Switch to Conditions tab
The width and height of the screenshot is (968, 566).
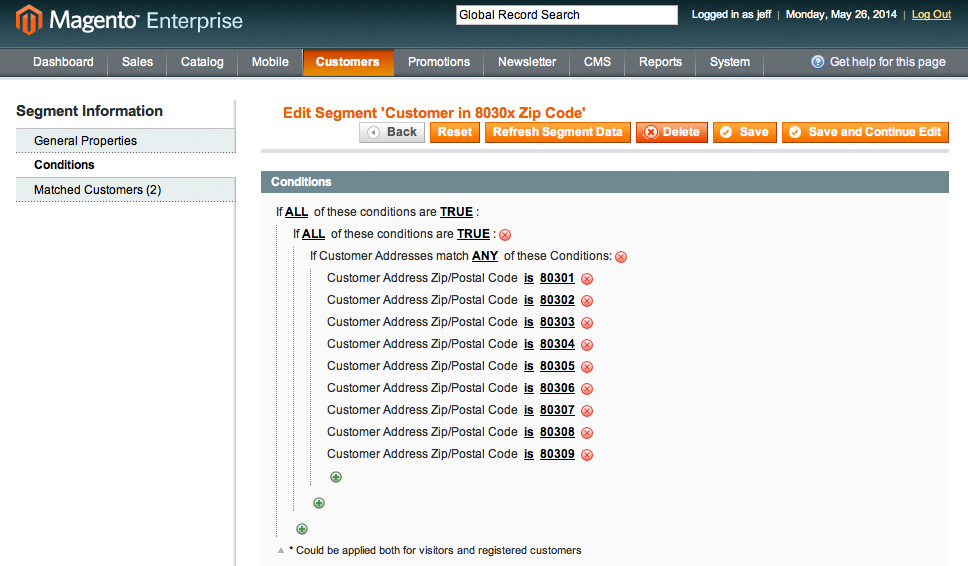click(126, 165)
